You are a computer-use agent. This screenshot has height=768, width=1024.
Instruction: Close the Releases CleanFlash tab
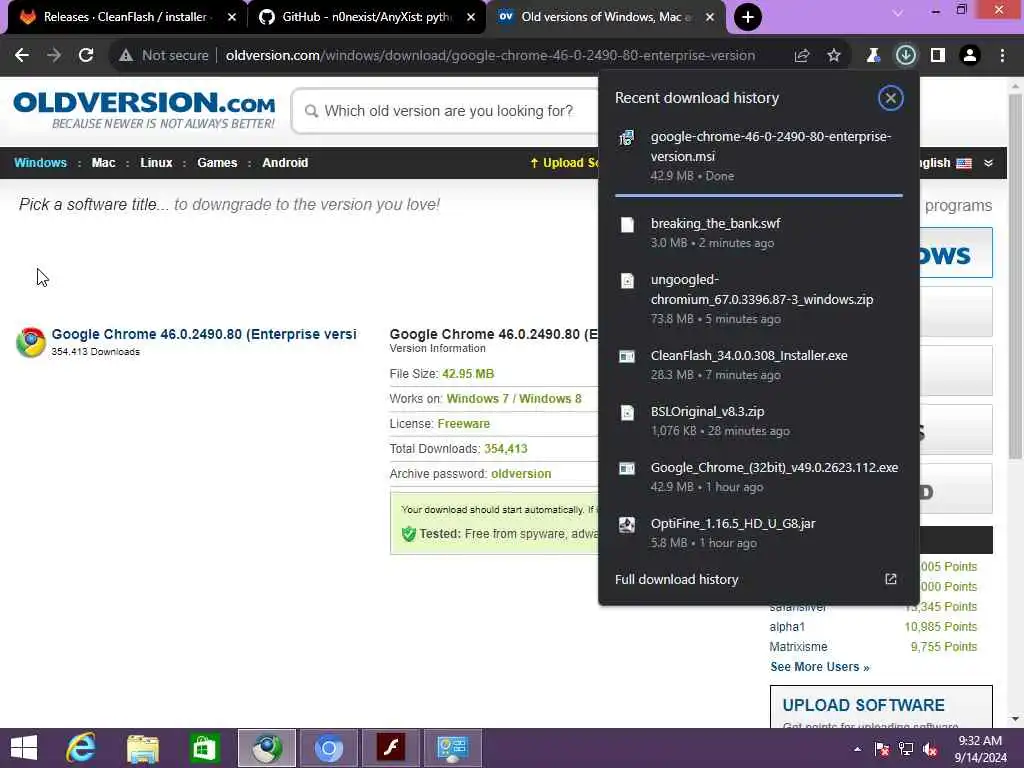coord(232,17)
